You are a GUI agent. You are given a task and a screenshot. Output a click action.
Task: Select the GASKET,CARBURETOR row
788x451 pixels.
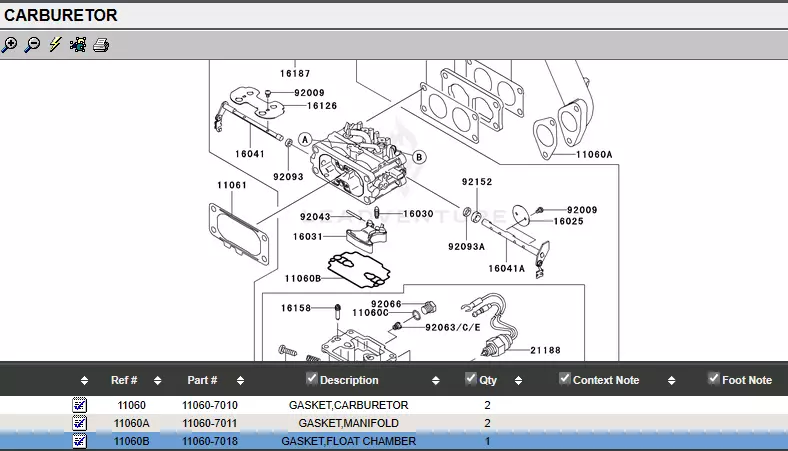[x=348, y=406]
